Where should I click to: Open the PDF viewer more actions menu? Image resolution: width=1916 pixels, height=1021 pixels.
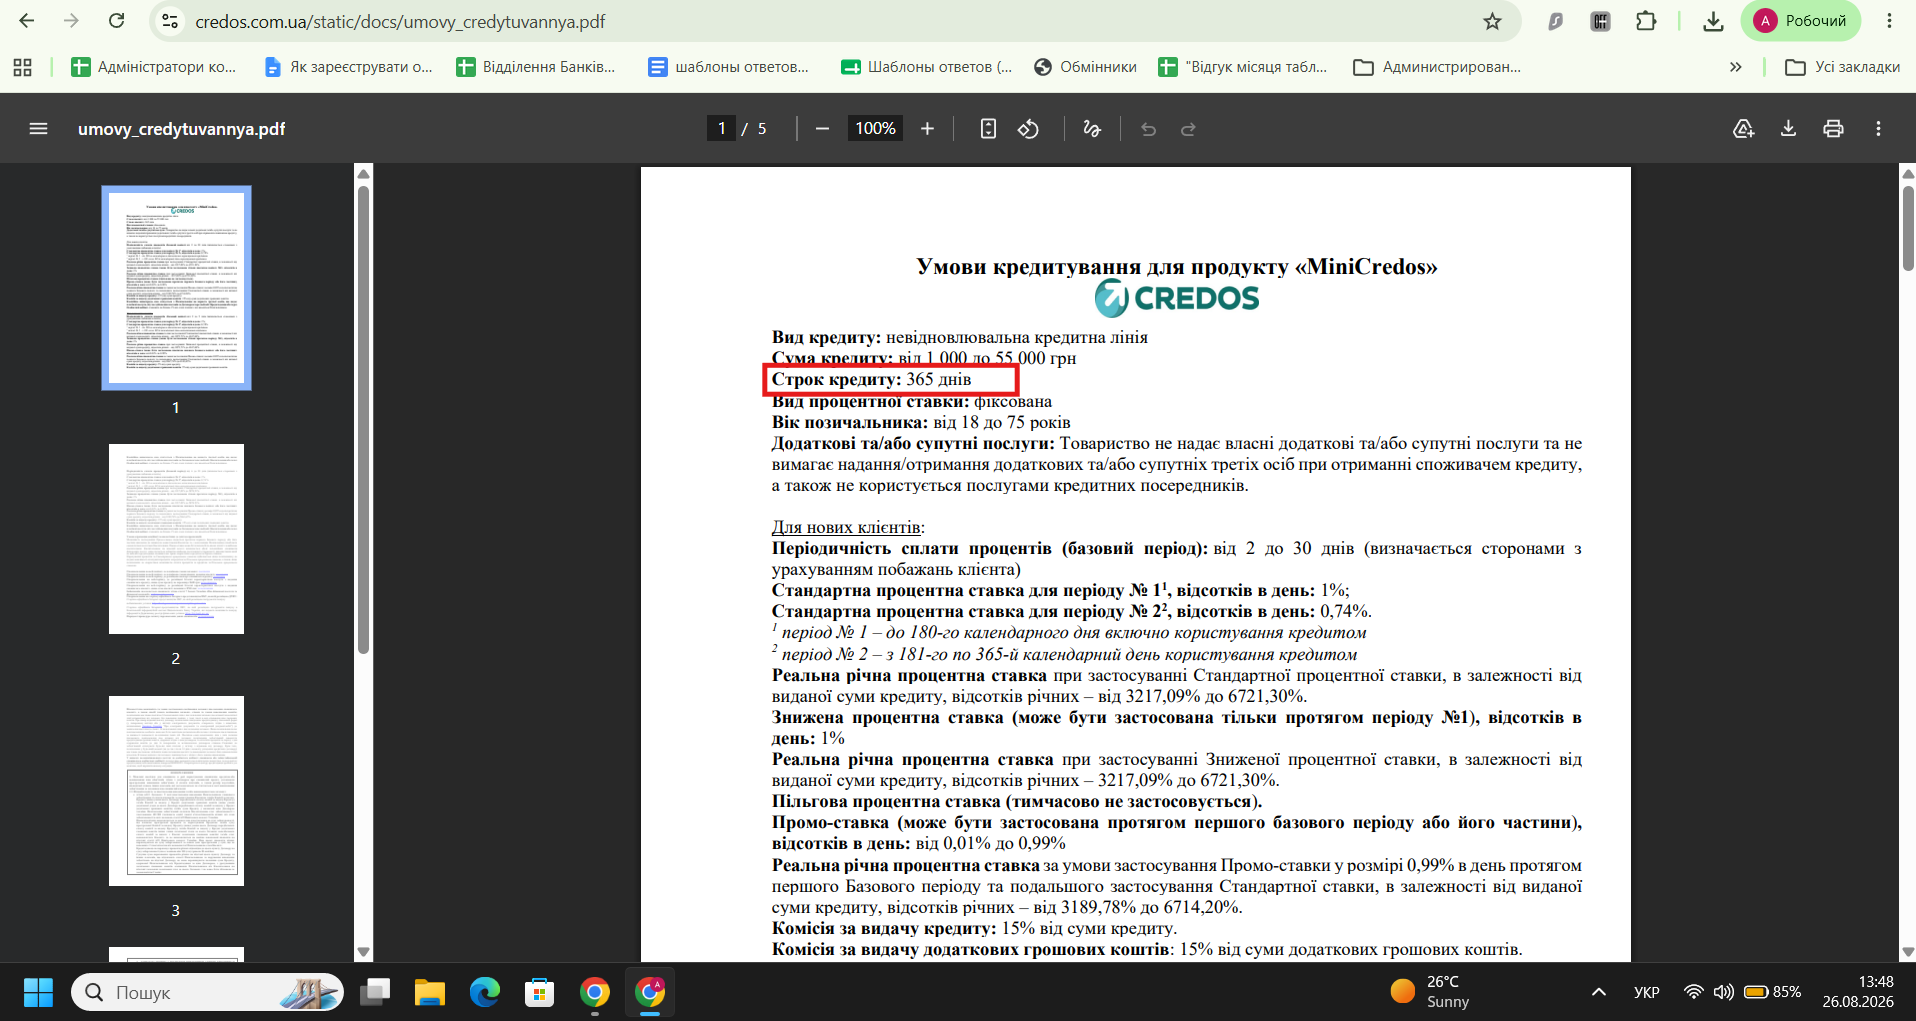click(1878, 129)
